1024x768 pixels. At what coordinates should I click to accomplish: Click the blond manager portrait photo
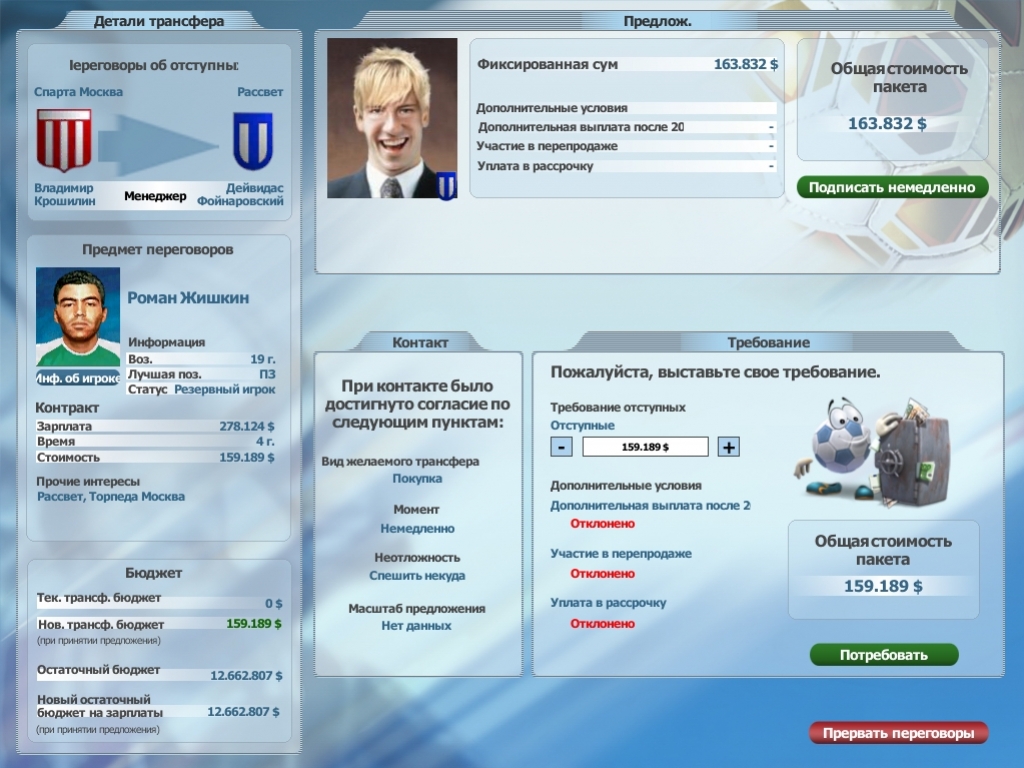point(392,118)
